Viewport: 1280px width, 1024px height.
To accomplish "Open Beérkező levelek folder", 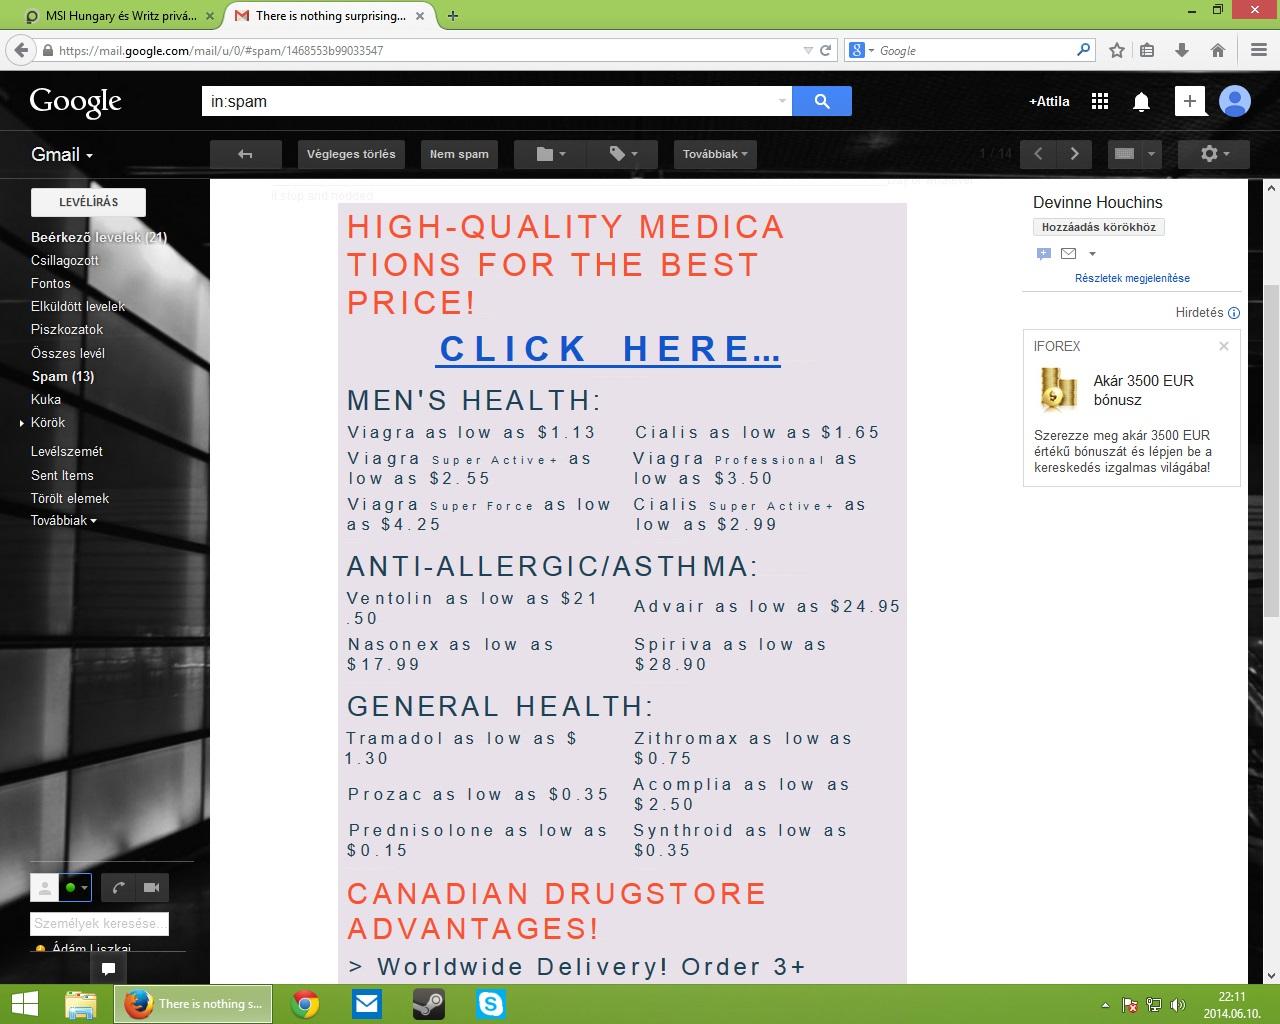I will (99, 237).
